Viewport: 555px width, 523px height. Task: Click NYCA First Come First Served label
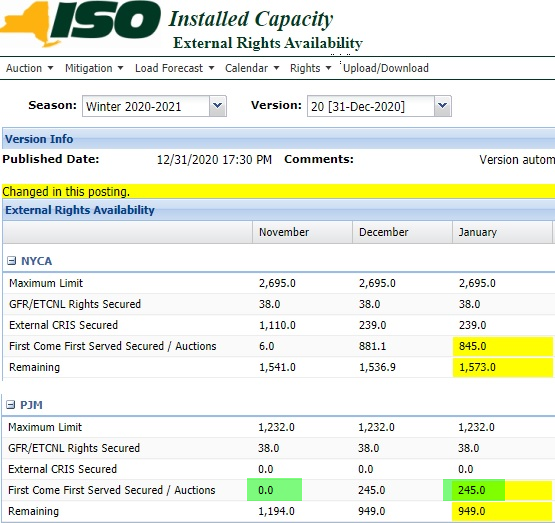pyautogui.click(x=113, y=346)
